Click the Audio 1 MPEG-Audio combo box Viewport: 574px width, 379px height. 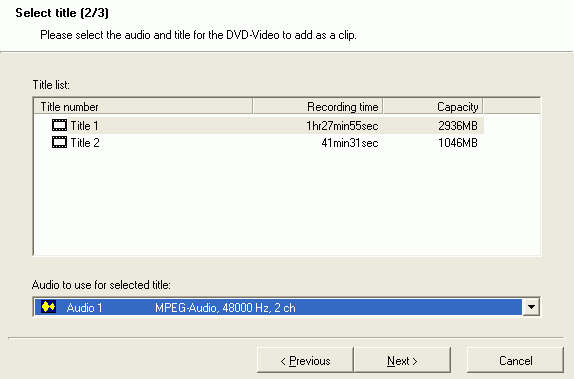click(x=286, y=307)
